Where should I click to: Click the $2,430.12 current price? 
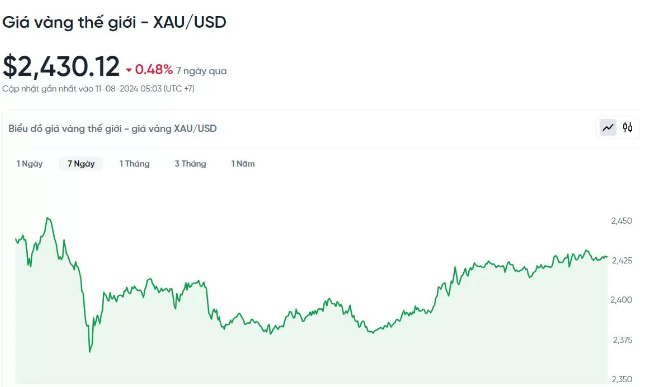tap(61, 66)
